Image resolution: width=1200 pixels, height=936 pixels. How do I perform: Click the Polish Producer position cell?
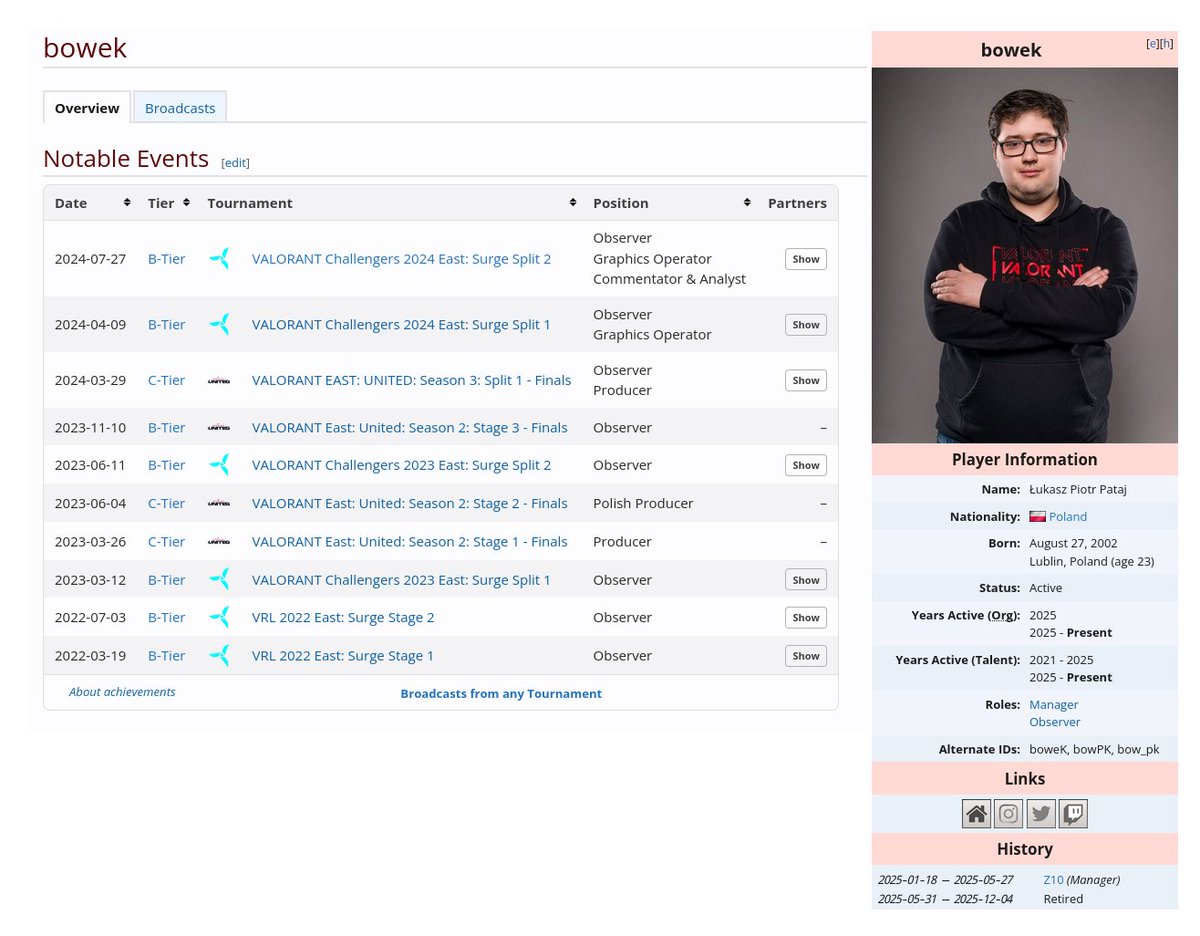pyautogui.click(x=643, y=503)
